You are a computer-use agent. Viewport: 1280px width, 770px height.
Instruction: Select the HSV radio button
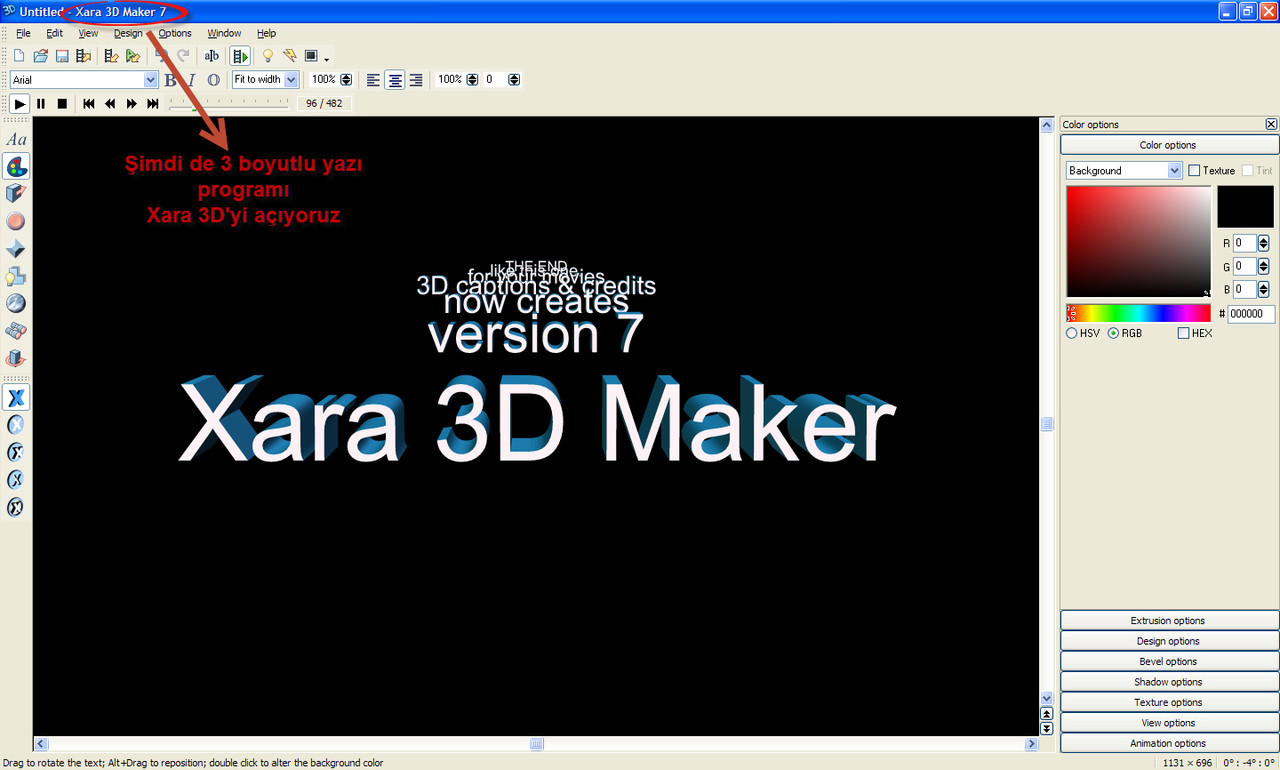coord(1072,333)
